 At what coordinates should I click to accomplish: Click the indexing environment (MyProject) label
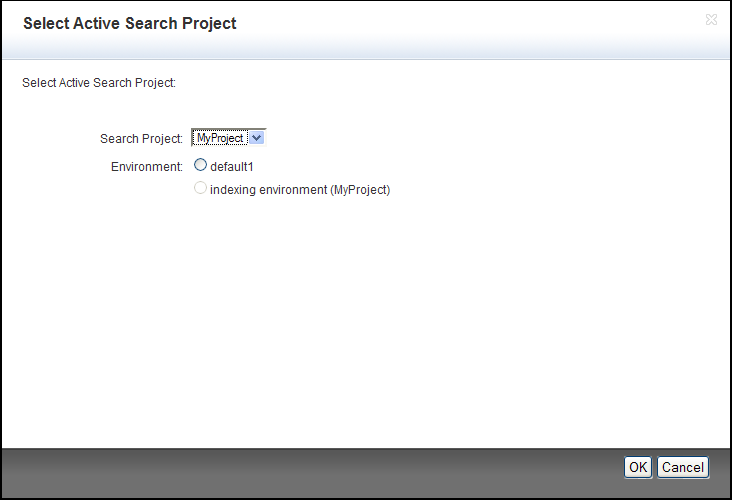[300, 190]
